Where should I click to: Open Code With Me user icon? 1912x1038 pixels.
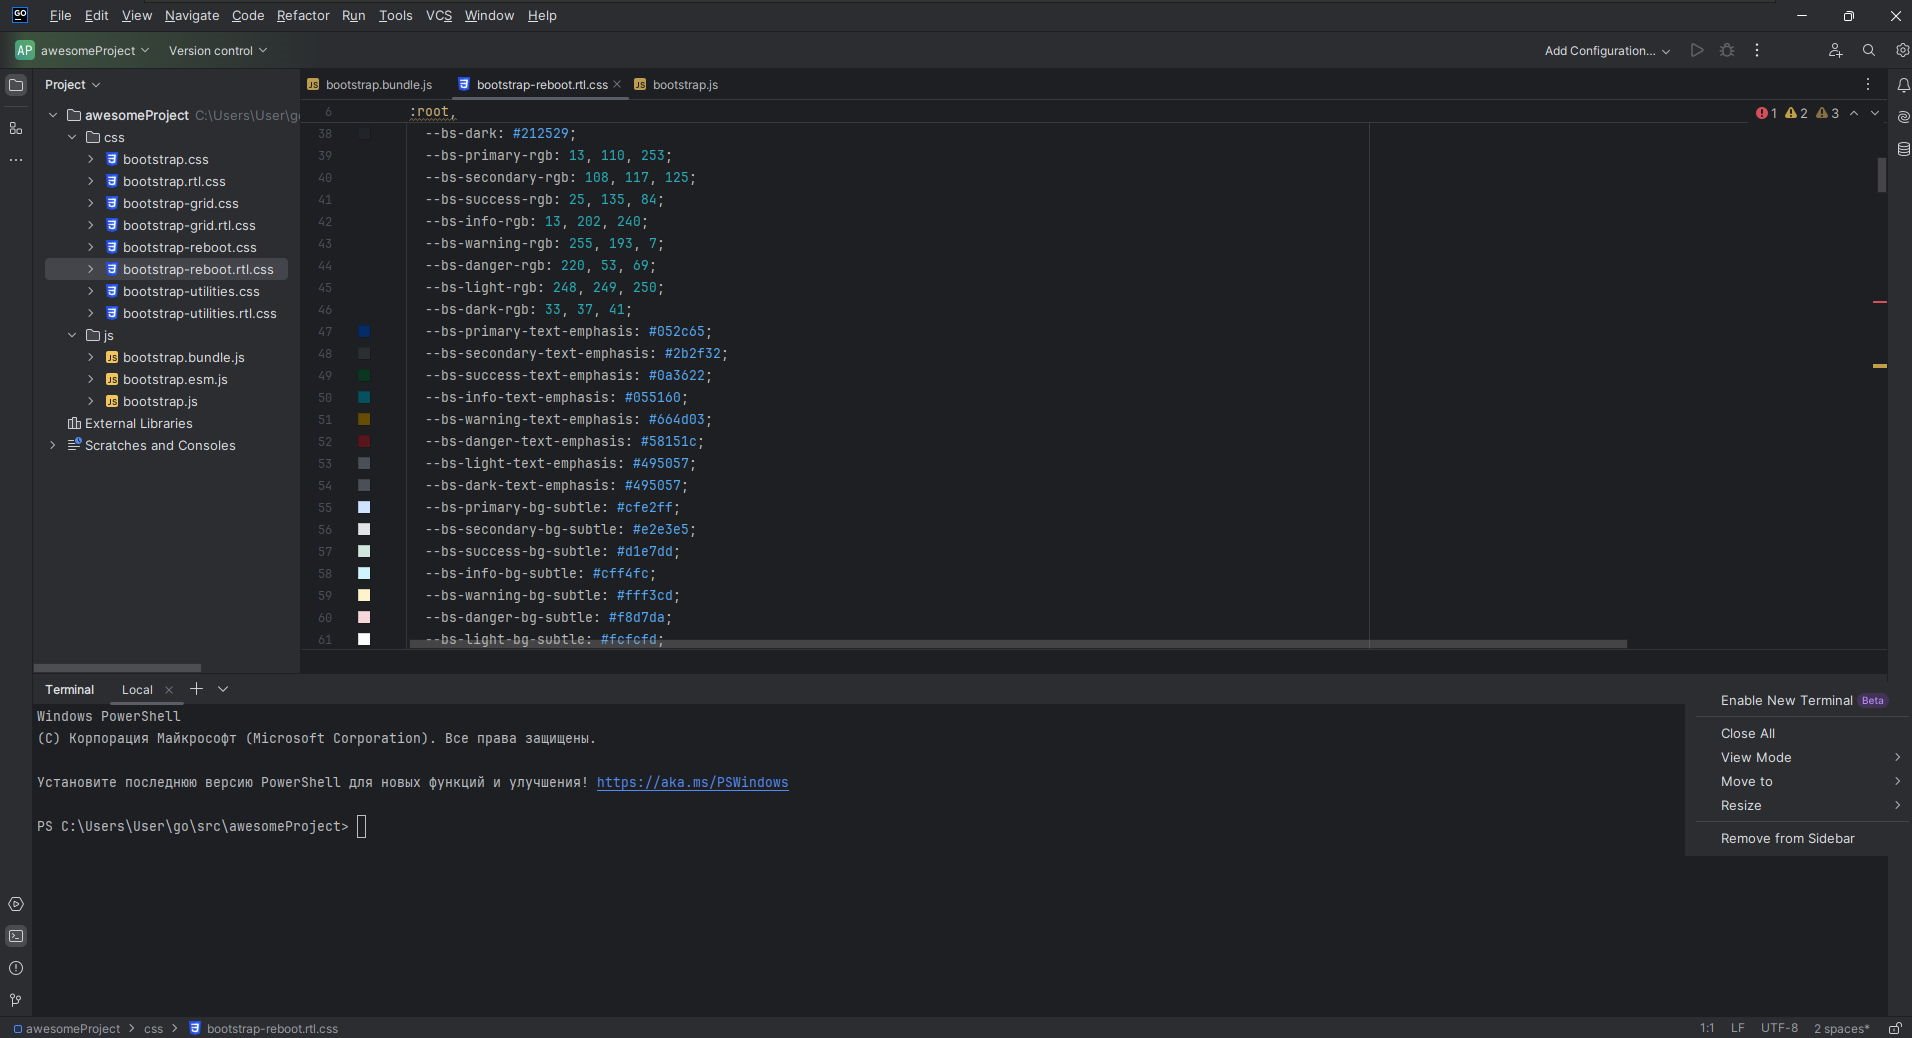[x=1835, y=50]
